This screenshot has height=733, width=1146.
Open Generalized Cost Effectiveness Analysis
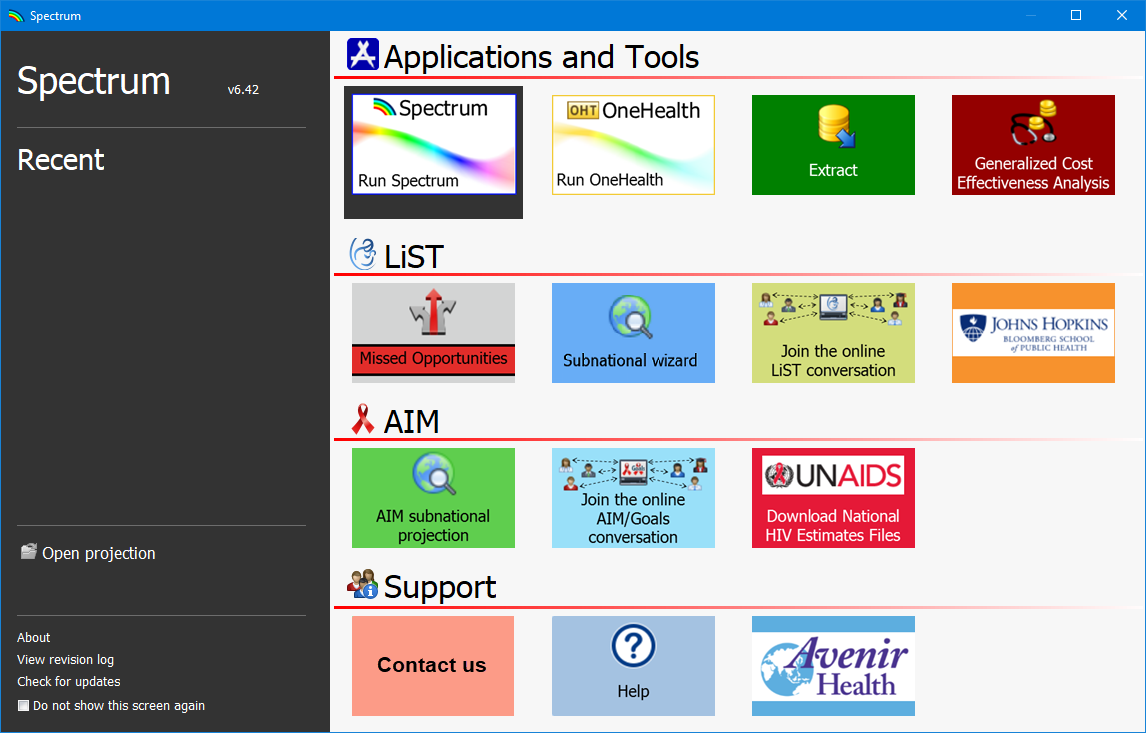point(1033,145)
